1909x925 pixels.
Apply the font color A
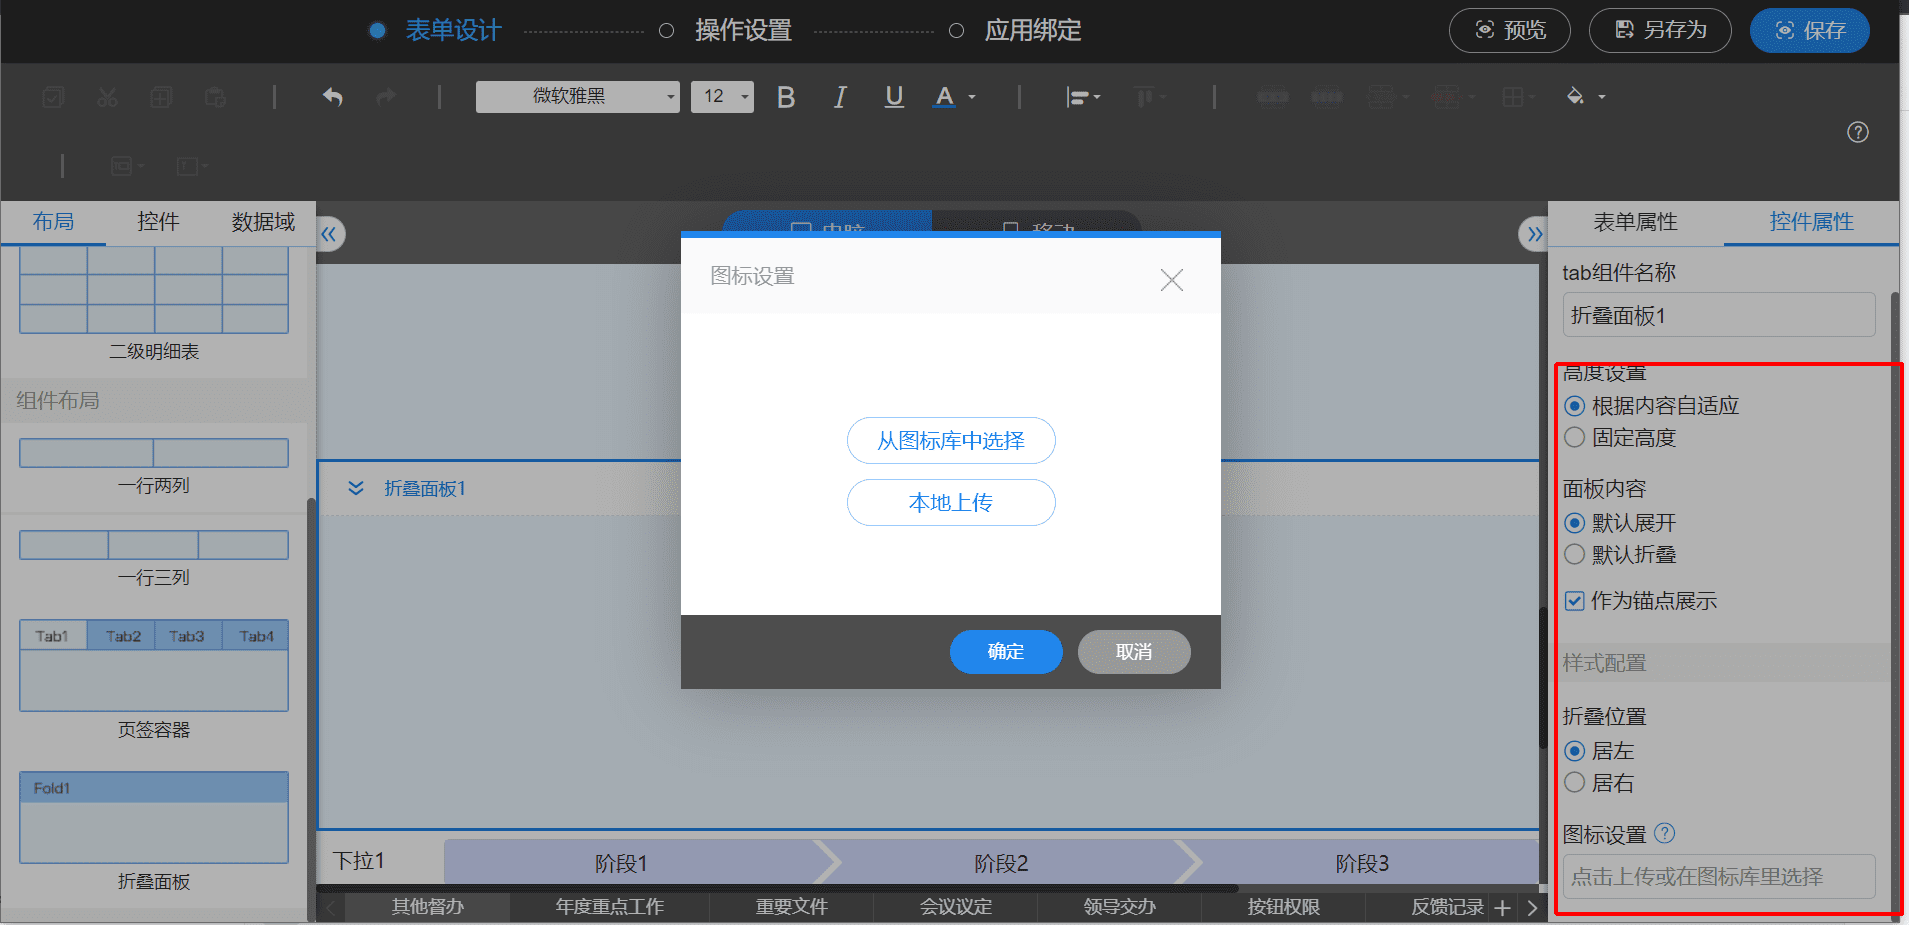pyautogui.click(x=944, y=97)
